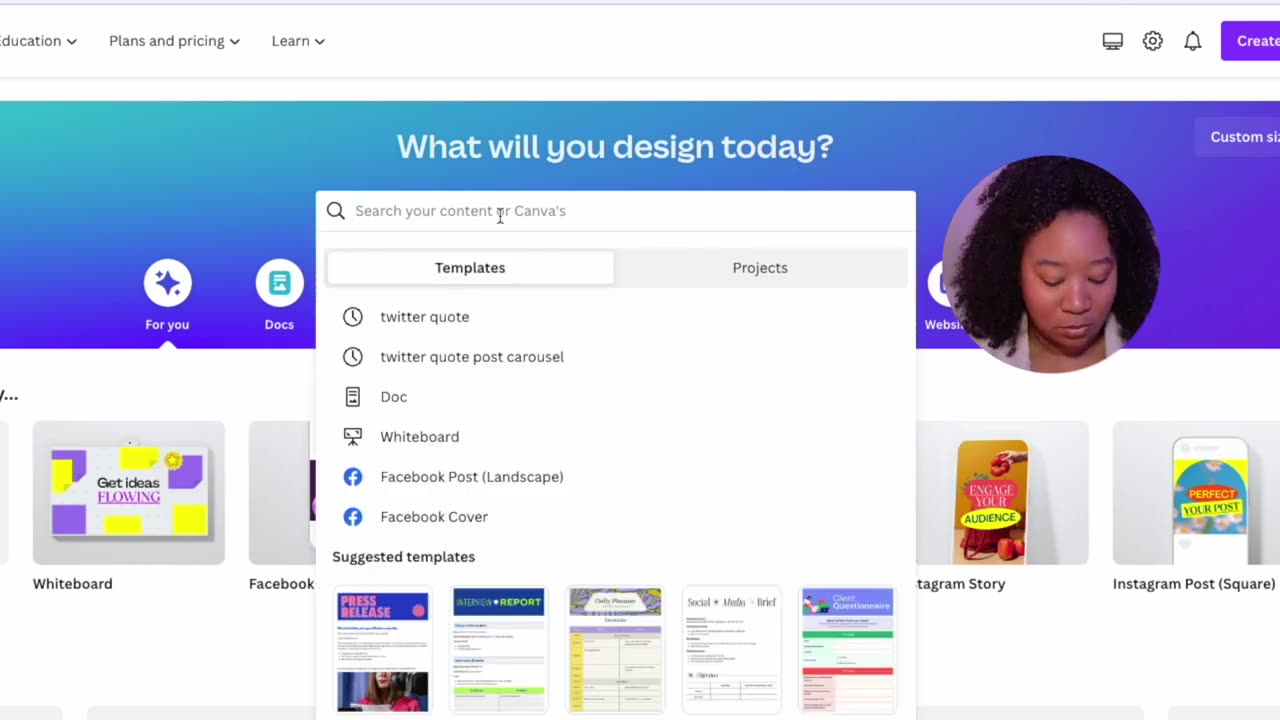Open the Interview Report template thumbnail
The width and height of the screenshot is (1280, 720).
tap(499, 651)
